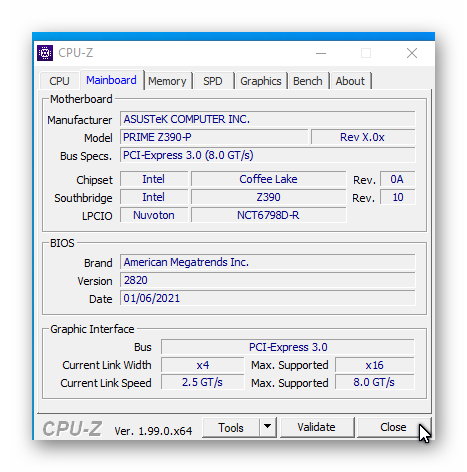Image resolution: width=467 pixels, height=472 pixels.
Task: Select the Mainboard tab
Action: tap(111, 80)
